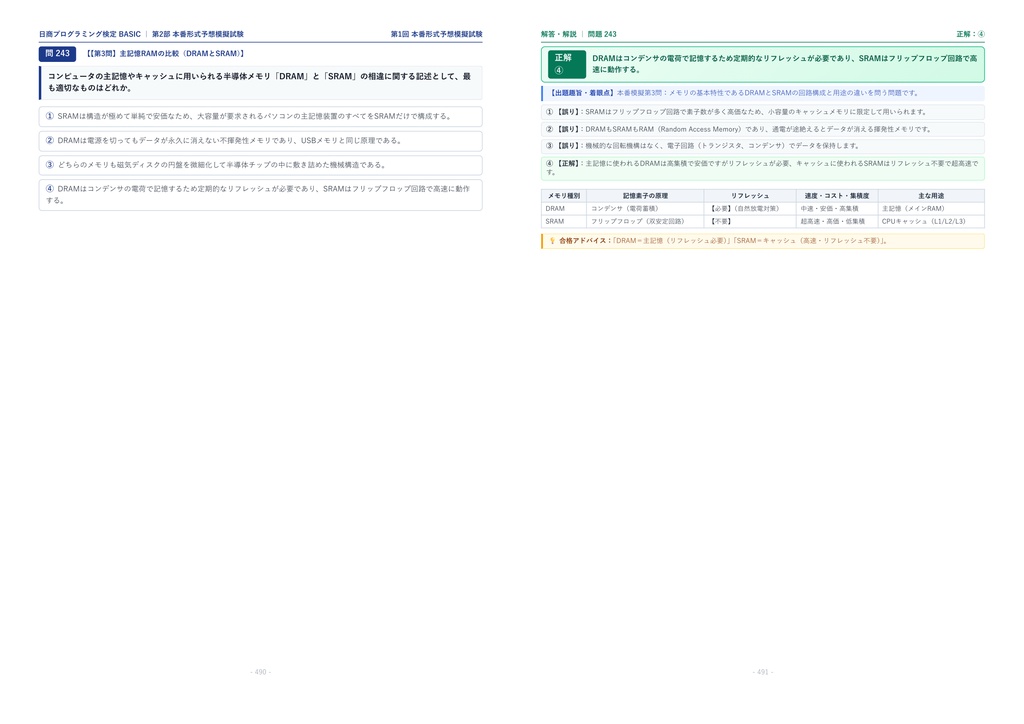Image resolution: width=1024 pixels, height=724 pixels.
Task: Click explanation ② 【誤り】 mentioning Random Access Memory
Action: [763, 129]
